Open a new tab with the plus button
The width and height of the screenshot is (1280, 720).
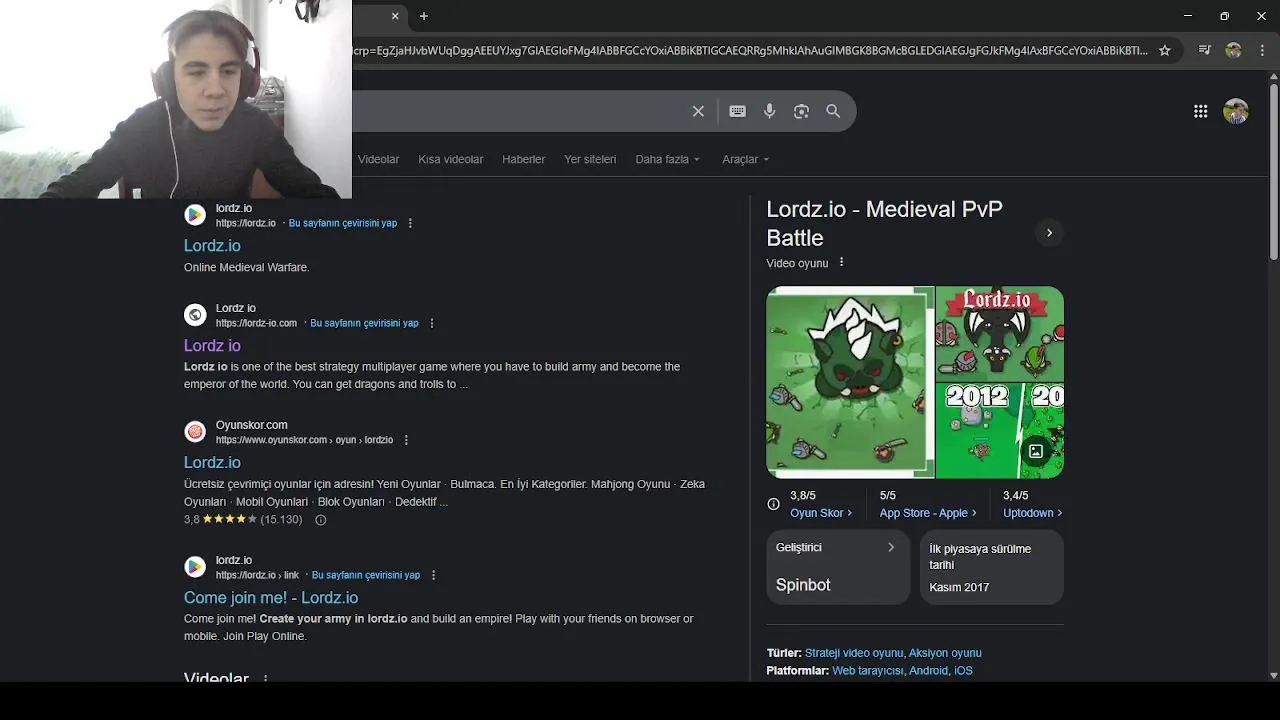(x=424, y=16)
